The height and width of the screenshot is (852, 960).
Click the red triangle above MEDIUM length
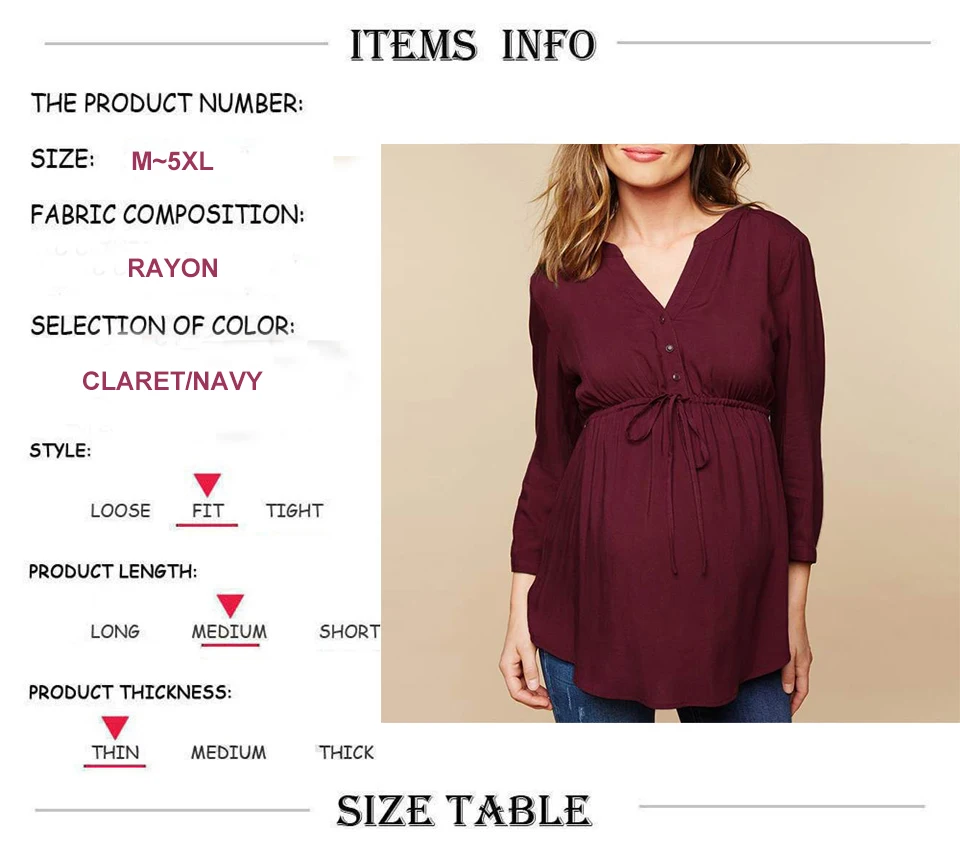click(x=230, y=605)
